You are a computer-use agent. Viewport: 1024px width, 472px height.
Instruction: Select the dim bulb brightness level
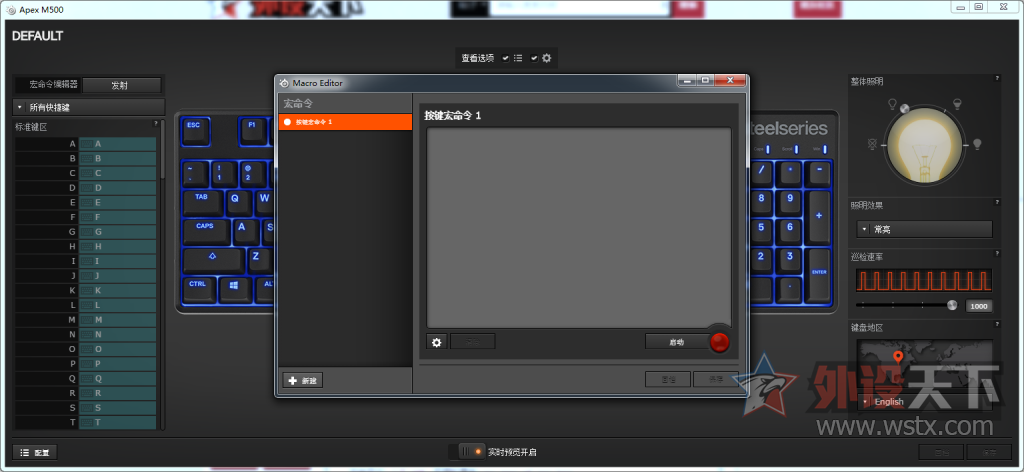coord(892,103)
